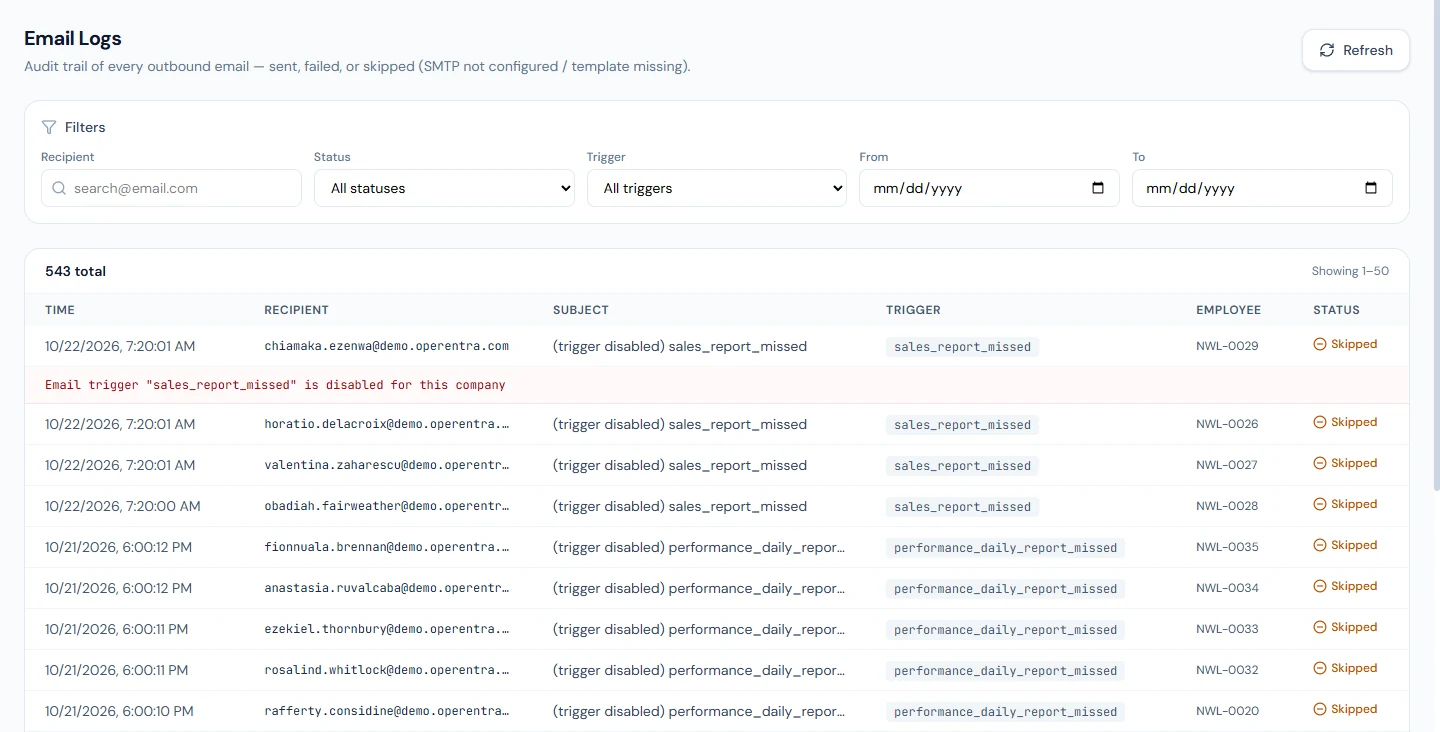Click the Skipped status icon for NWL-0032

(1319, 668)
